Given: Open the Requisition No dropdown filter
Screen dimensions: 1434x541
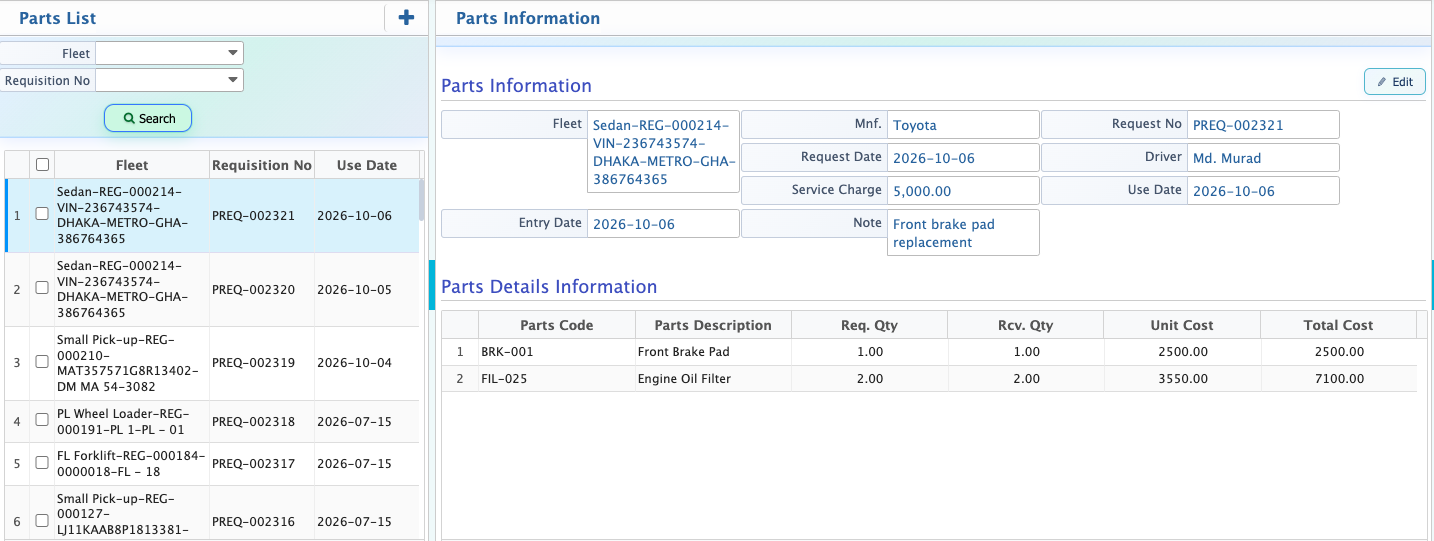Looking at the screenshot, I should (x=169, y=80).
